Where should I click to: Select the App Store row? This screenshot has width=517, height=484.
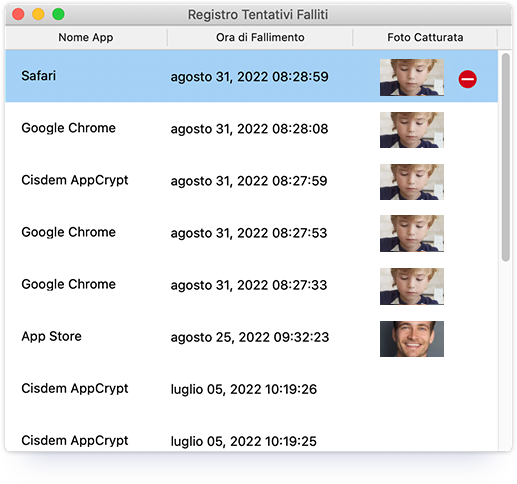point(252,337)
